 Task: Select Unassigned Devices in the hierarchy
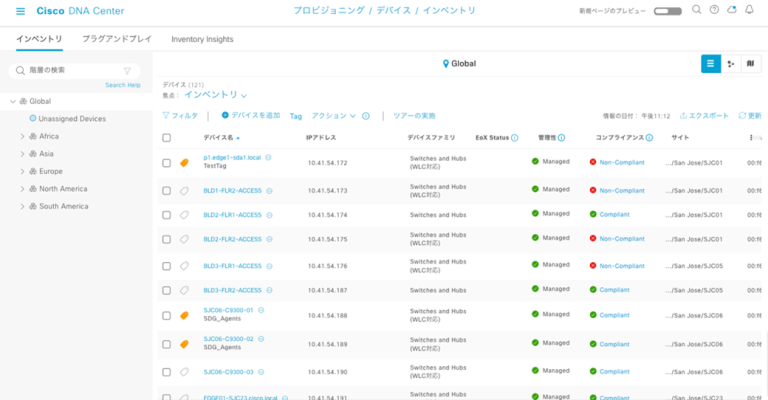tap(72, 119)
